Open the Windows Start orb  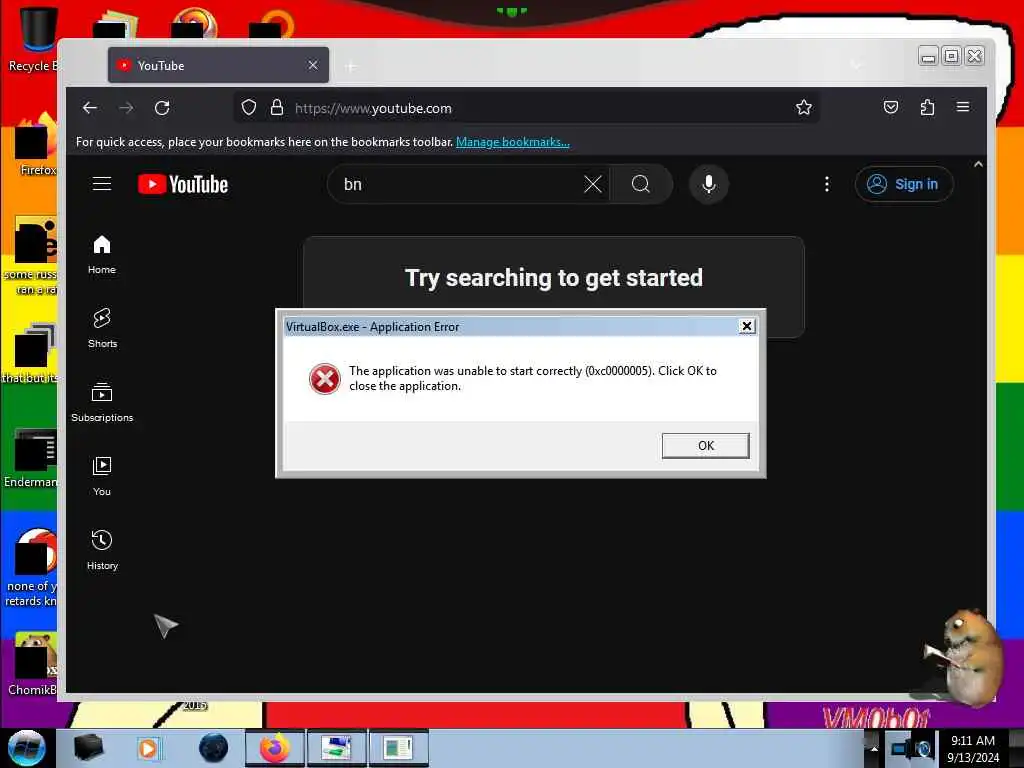coord(26,748)
